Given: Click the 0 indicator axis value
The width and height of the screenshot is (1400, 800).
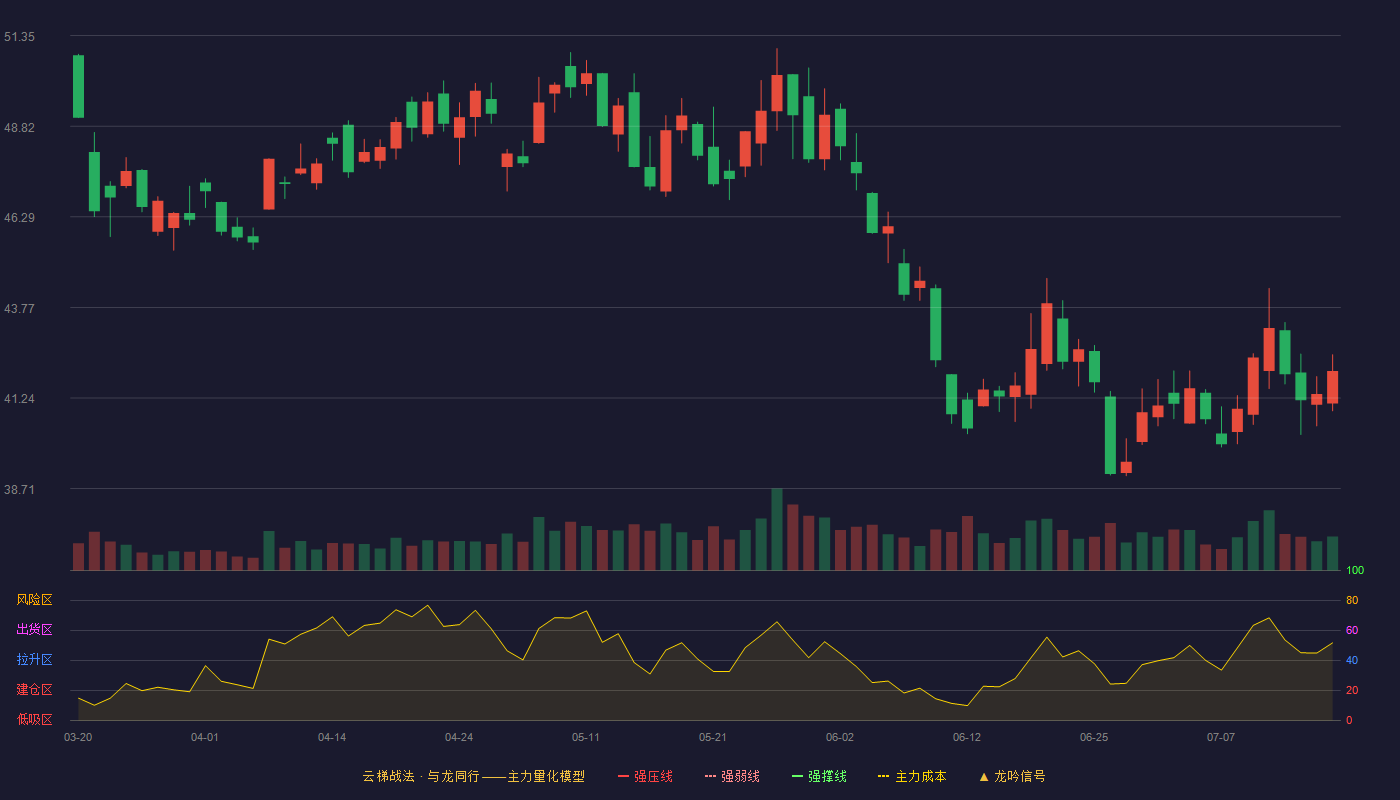Looking at the screenshot, I should tap(1349, 720).
